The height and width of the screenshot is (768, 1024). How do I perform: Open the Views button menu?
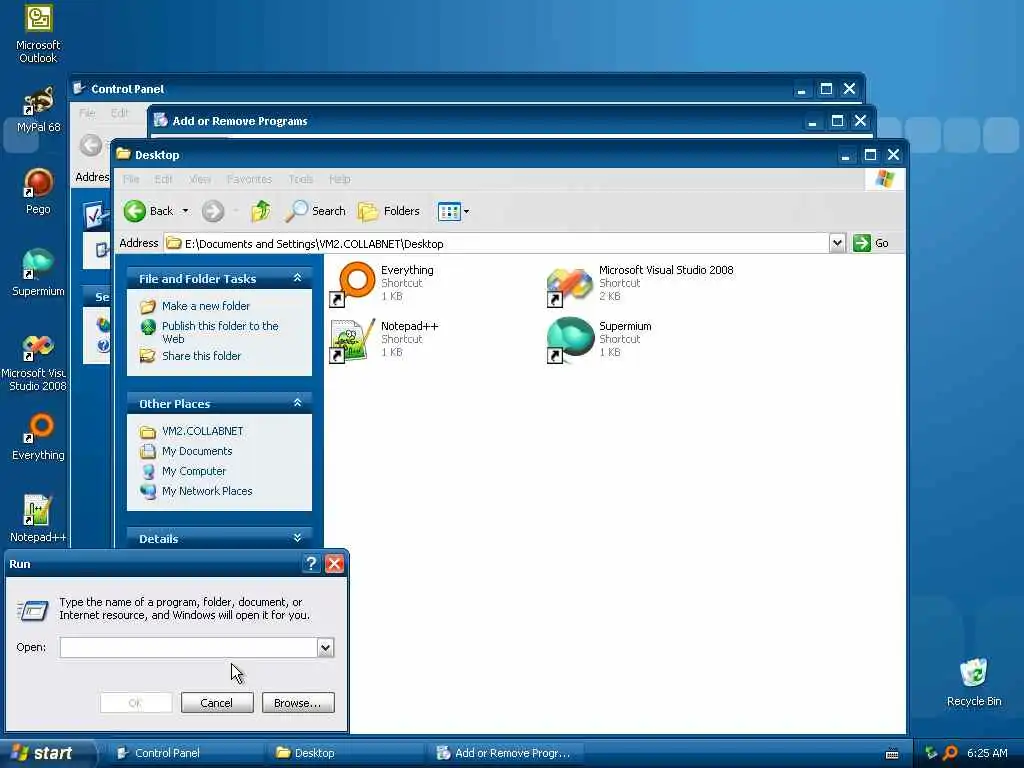coord(453,212)
